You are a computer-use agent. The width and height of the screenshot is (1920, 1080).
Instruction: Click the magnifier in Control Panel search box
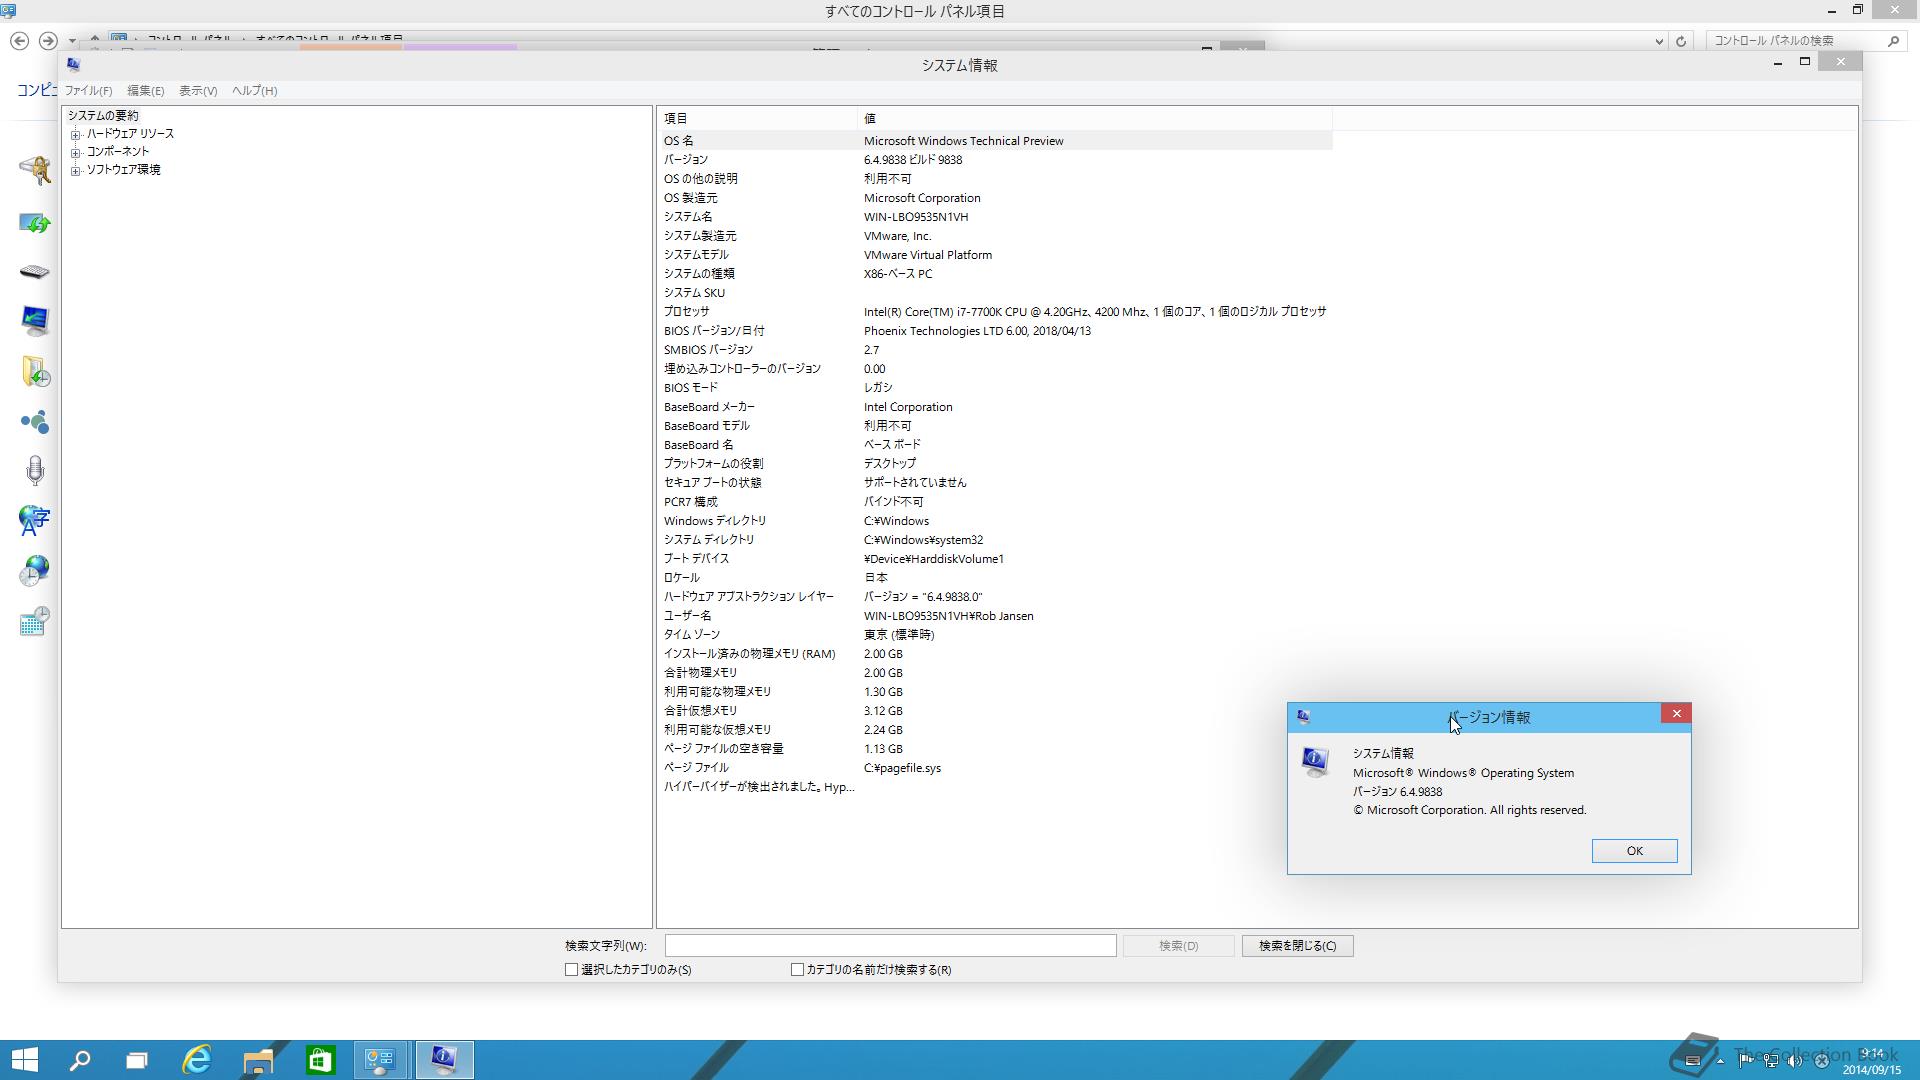pyautogui.click(x=1893, y=41)
